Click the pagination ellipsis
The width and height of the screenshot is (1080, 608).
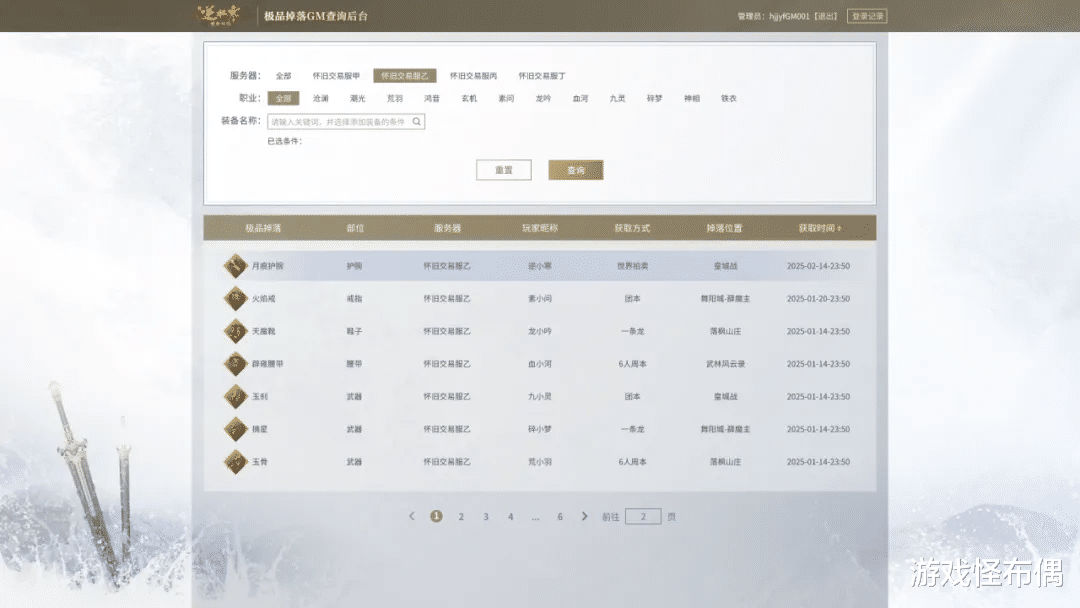tap(535, 518)
